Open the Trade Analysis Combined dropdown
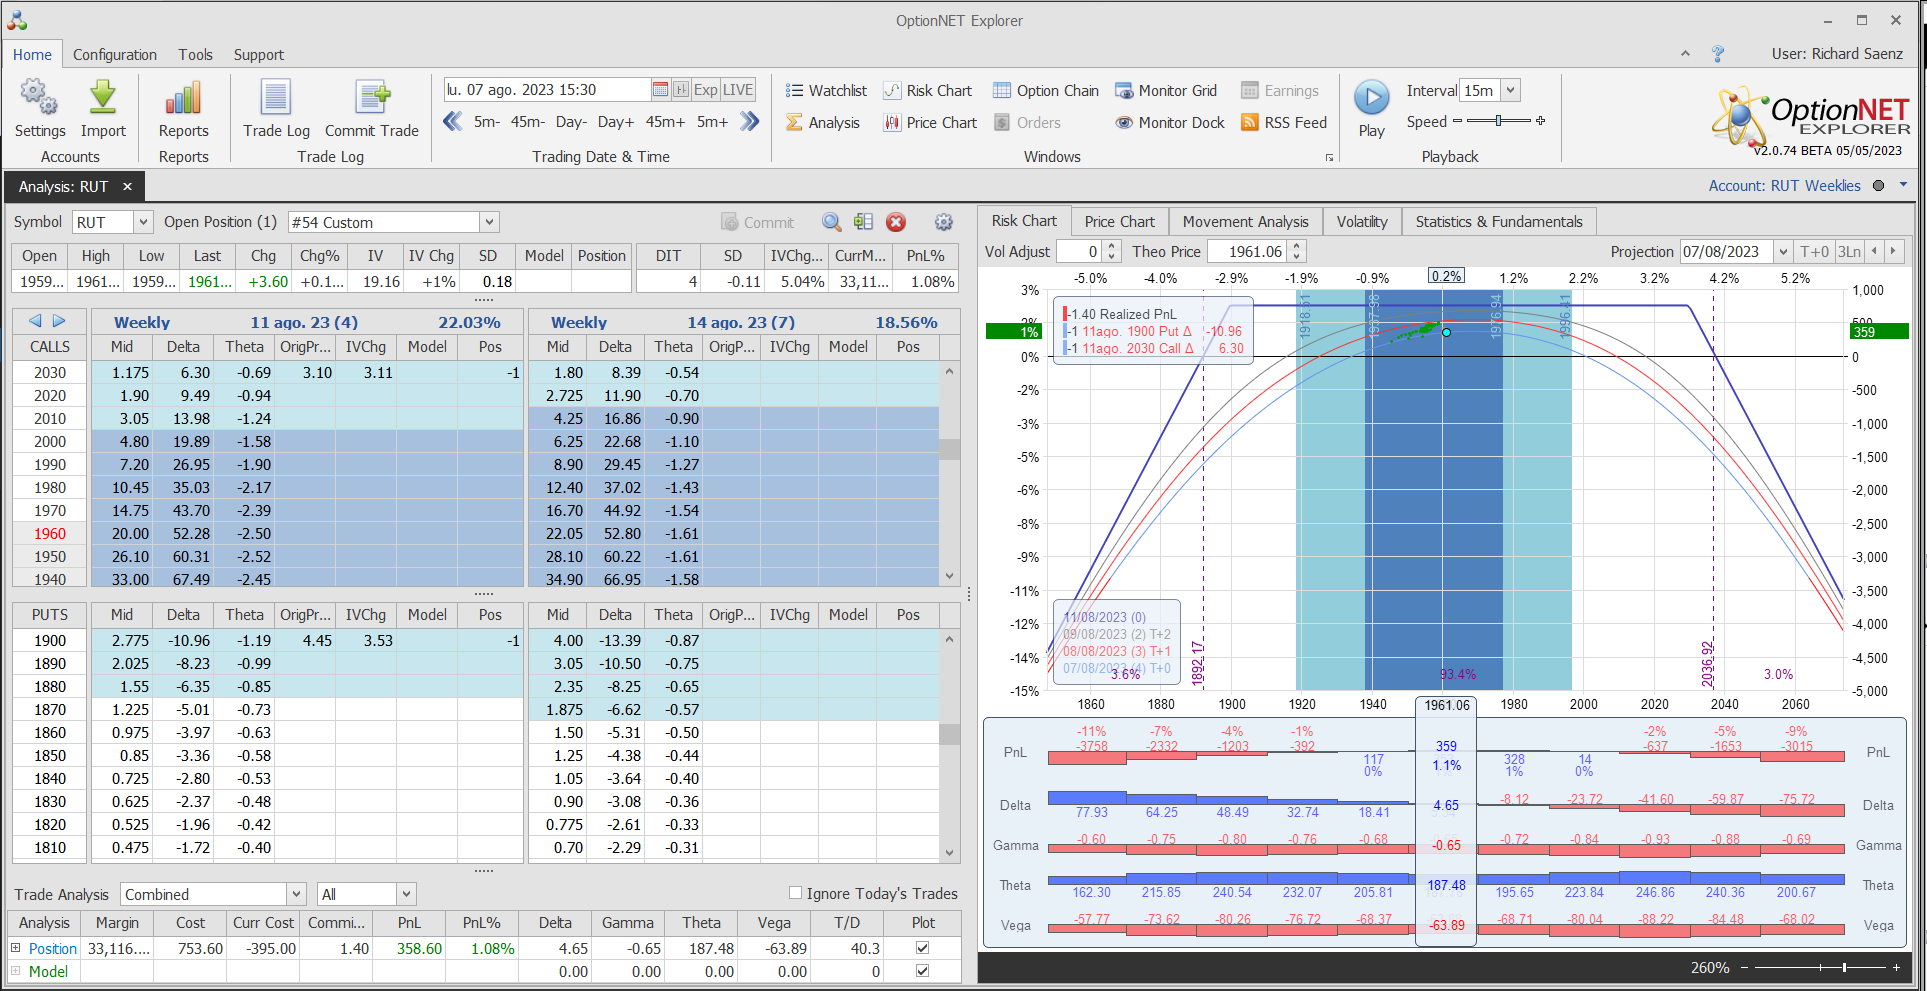 coord(296,894)
